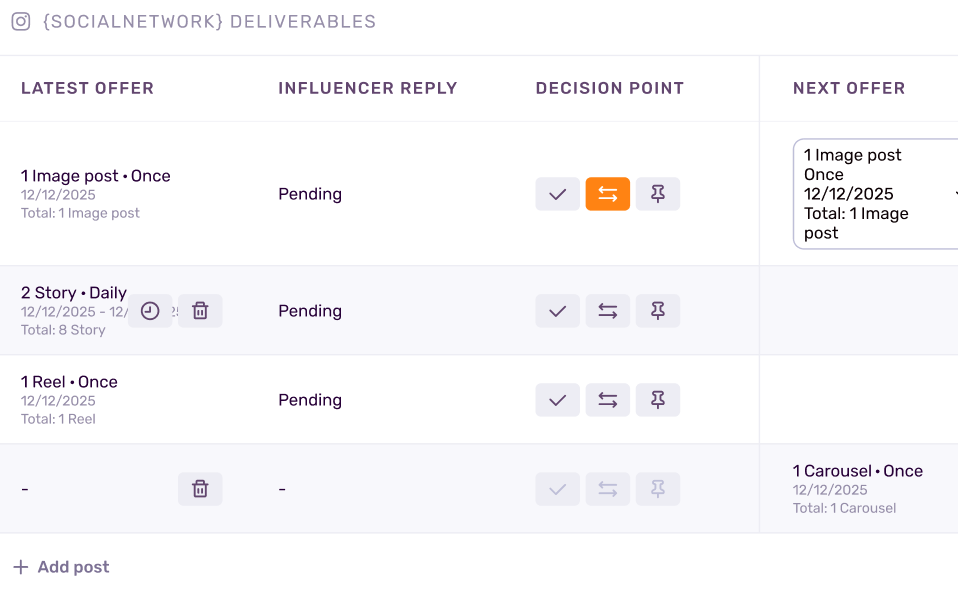The image size is (958, 590).
Task: Click the plus icon beside Add post
Action: point(21,567)
